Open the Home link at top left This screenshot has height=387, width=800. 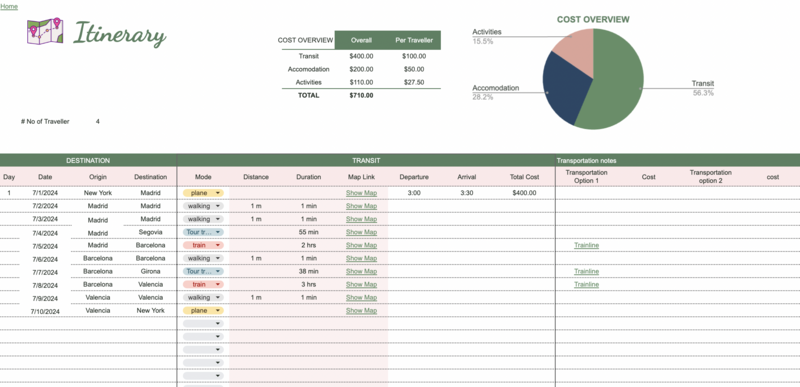coord(9,7)
